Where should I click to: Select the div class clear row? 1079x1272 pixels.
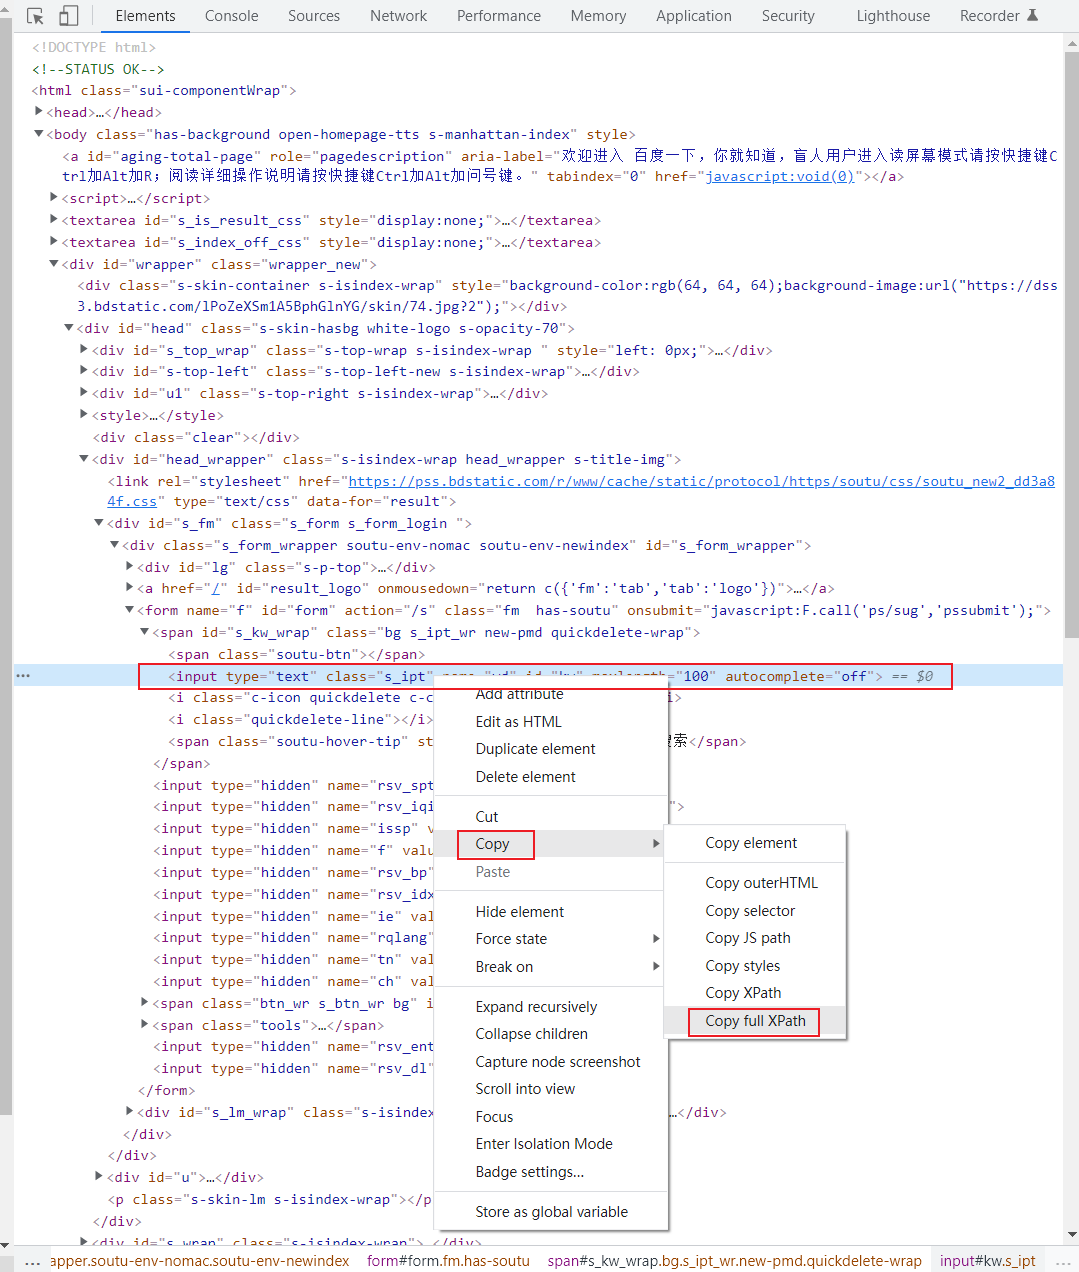[x=196, y=437]
